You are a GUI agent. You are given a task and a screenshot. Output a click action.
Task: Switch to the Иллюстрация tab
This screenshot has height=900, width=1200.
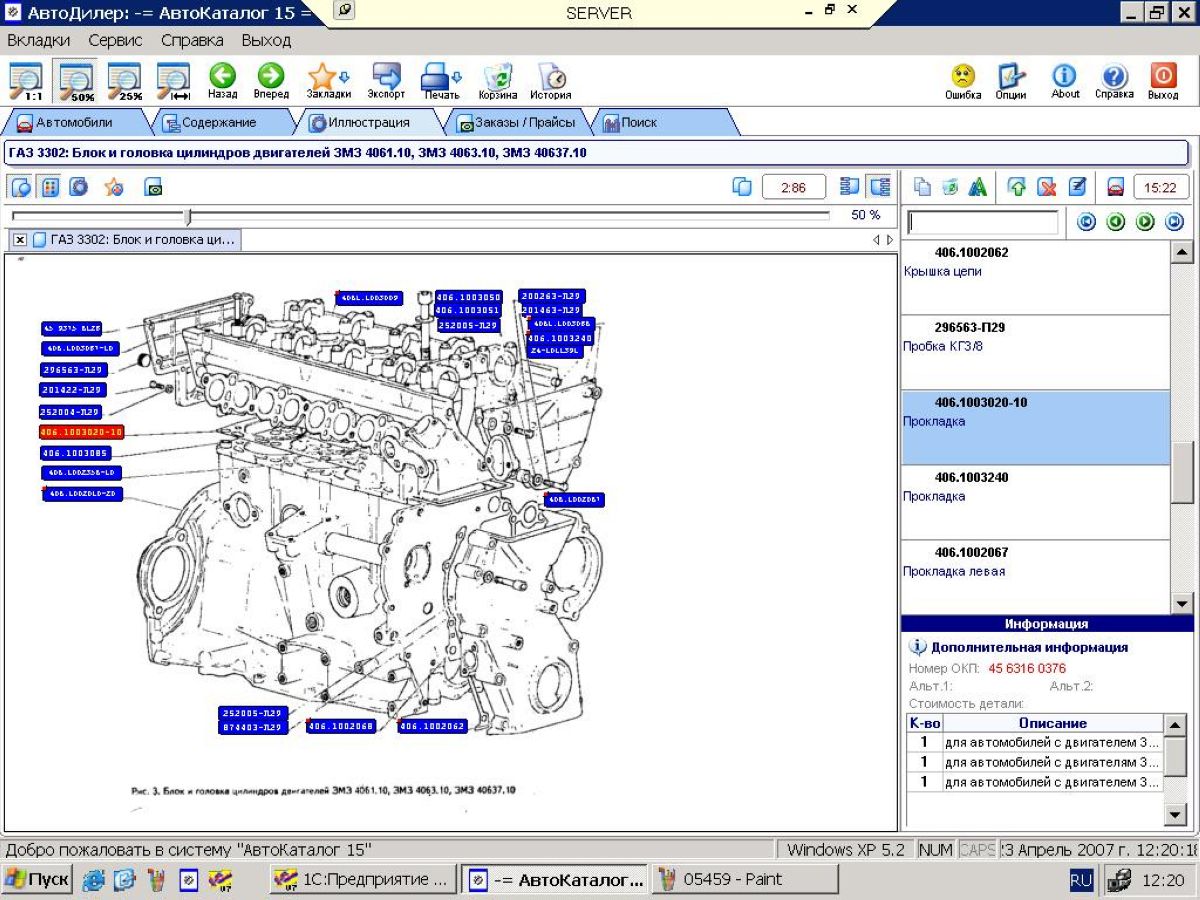pyautogui.click(x=368, y=123)
